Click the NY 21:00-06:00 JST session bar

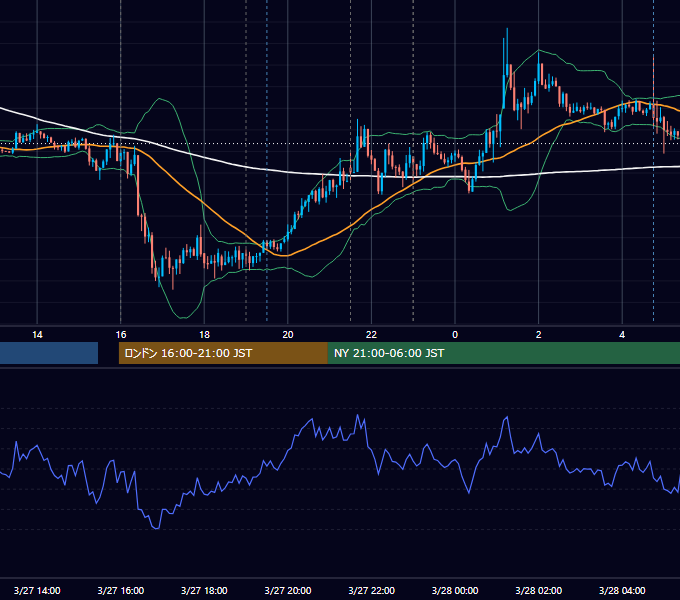click(503, 353)
